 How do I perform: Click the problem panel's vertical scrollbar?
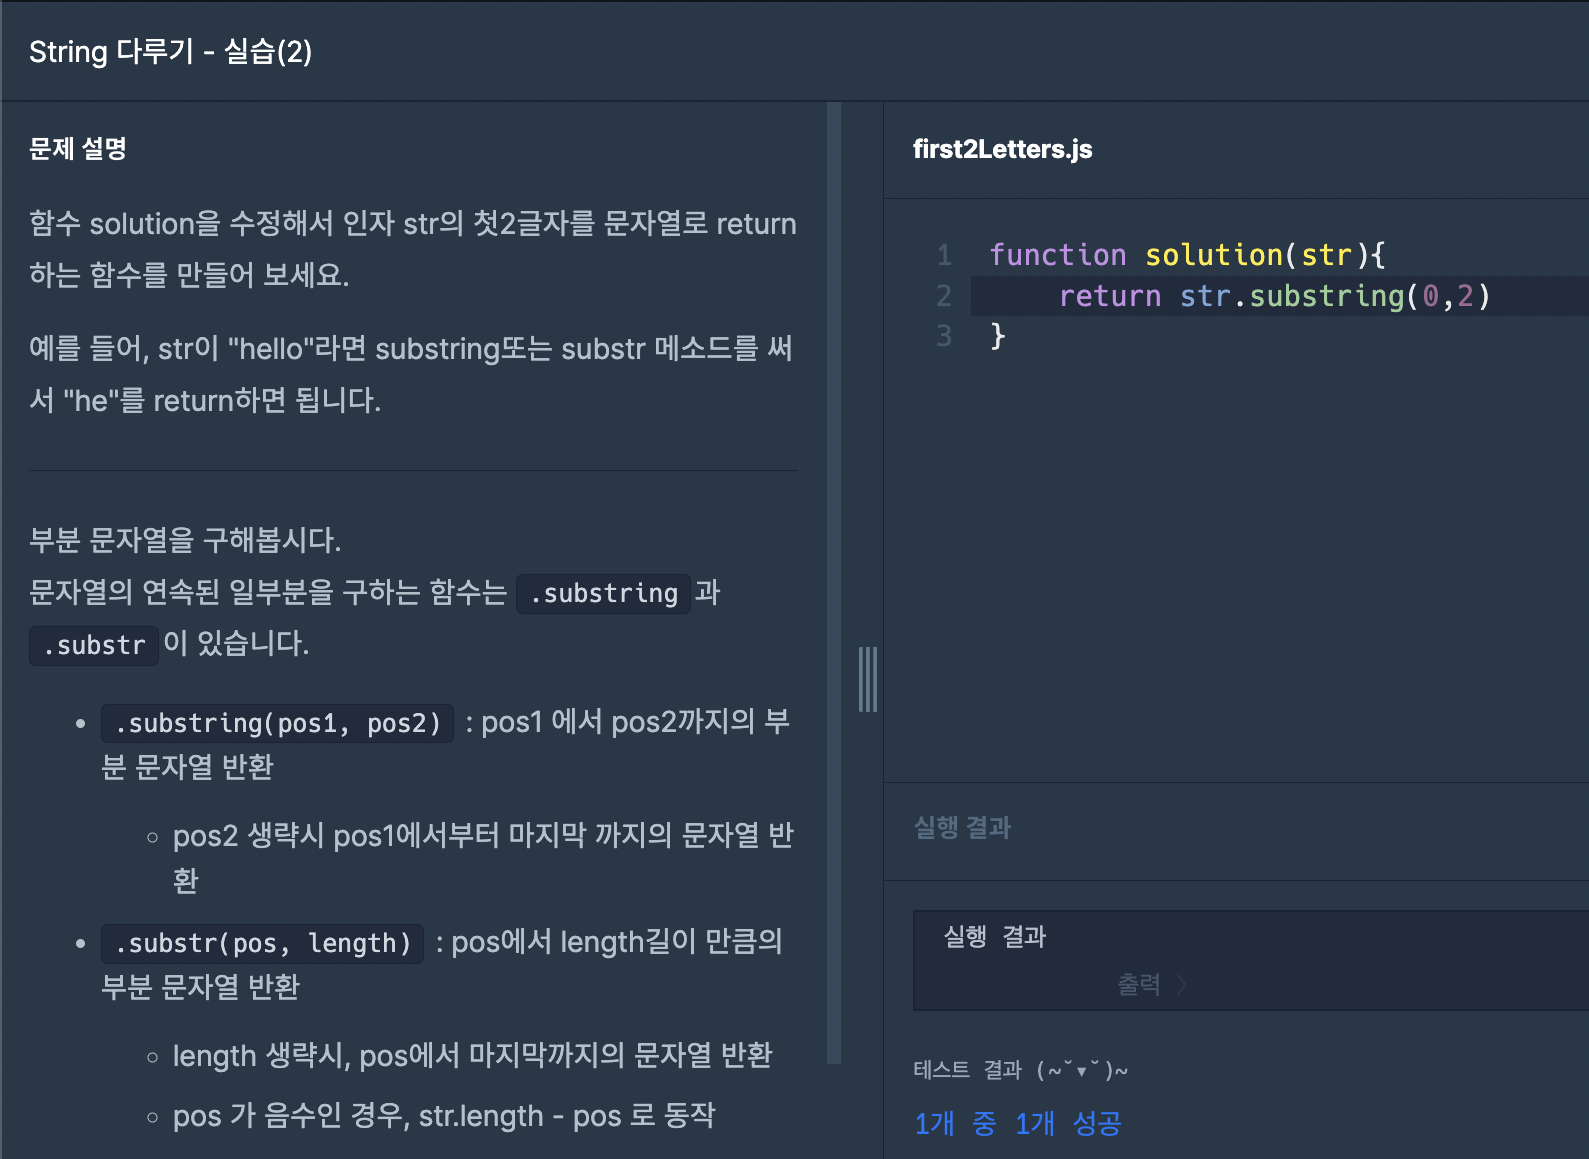click(834, 582)
